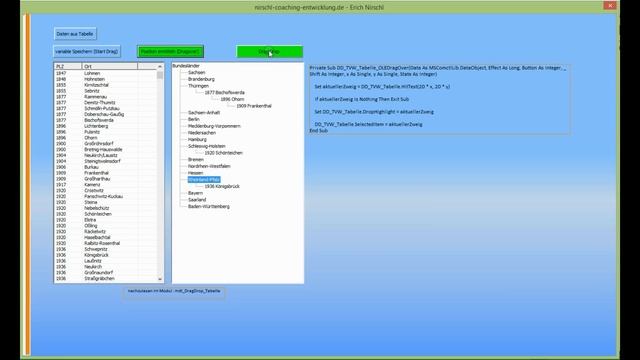Select the Berlin tree node
640x360 pixels.
point(194,119)
